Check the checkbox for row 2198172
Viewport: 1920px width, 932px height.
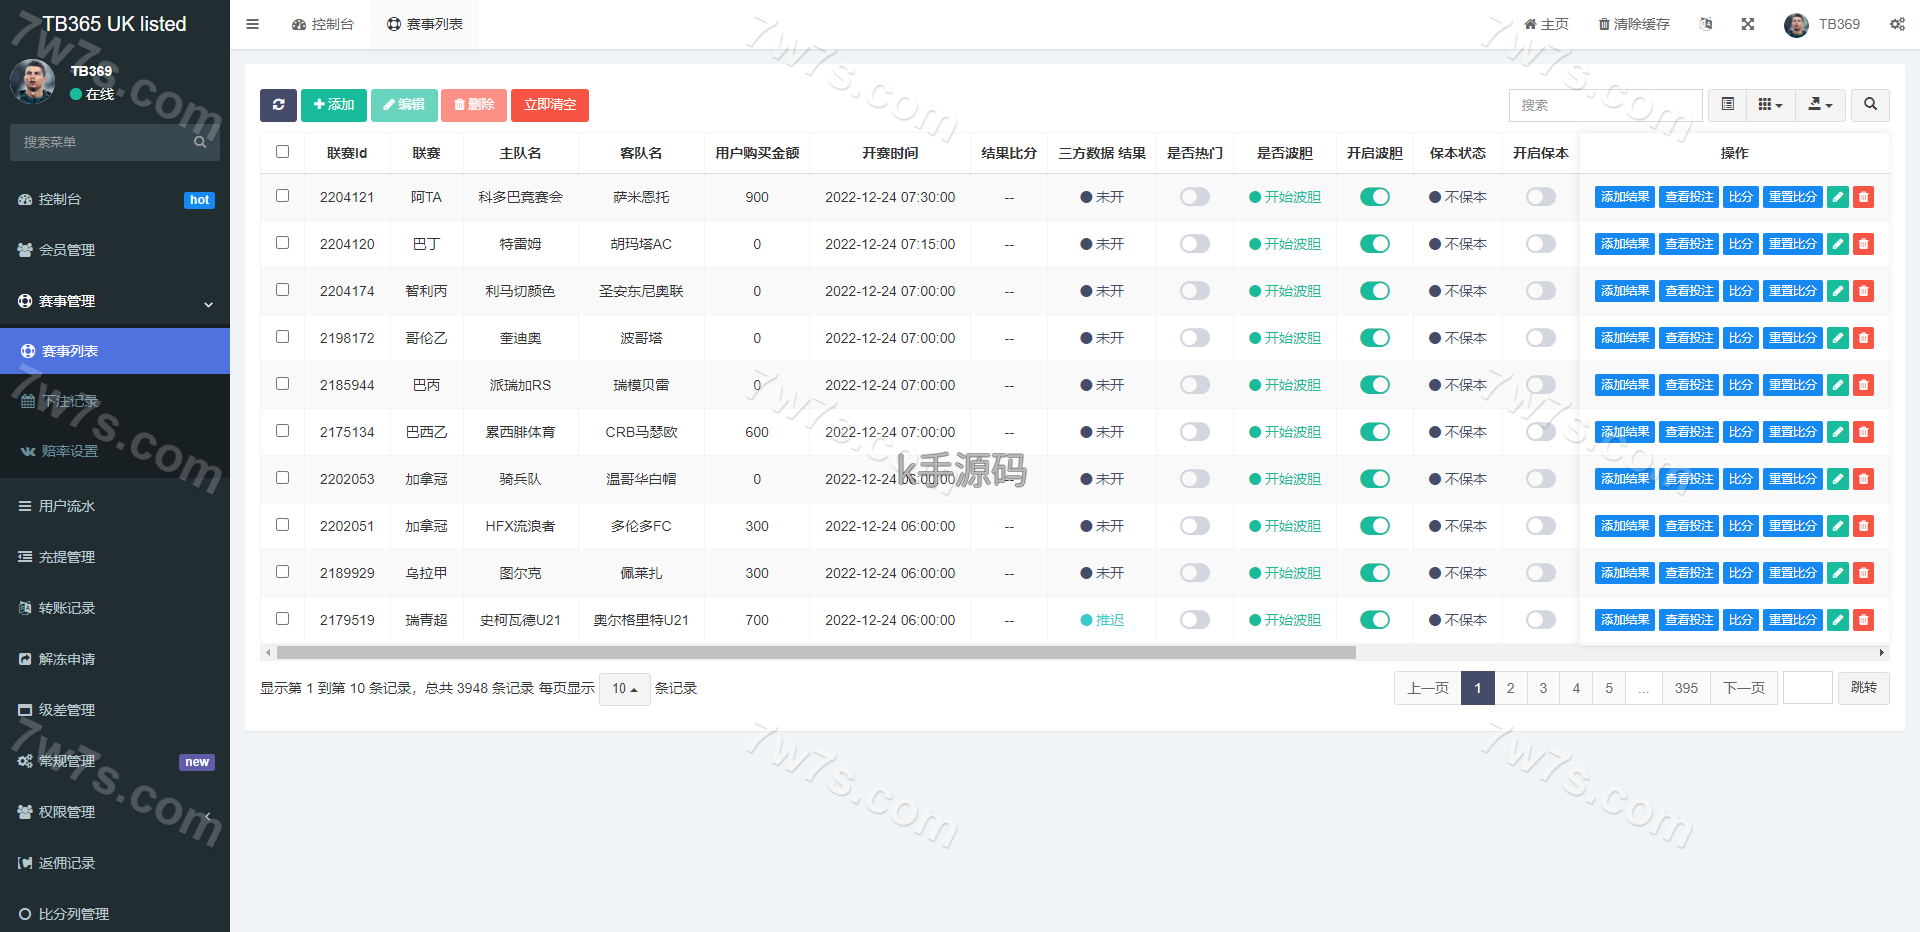pos(283,337)
